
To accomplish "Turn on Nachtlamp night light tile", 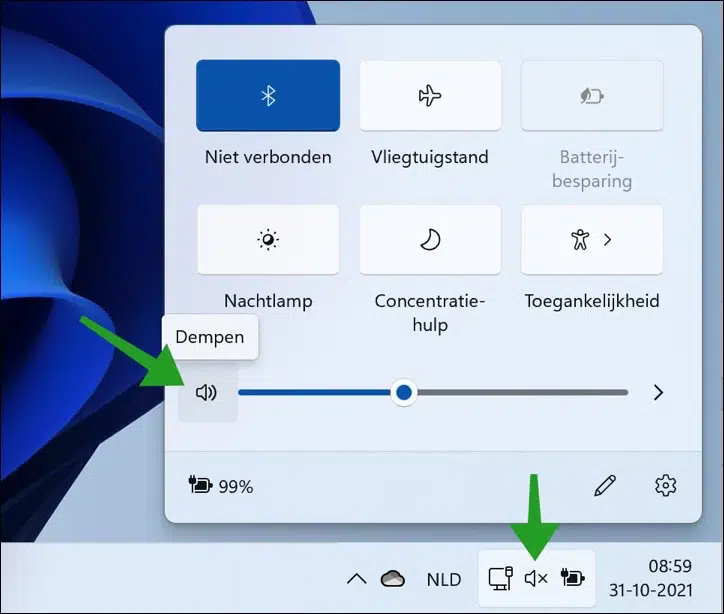I will (x=268, y=240).
